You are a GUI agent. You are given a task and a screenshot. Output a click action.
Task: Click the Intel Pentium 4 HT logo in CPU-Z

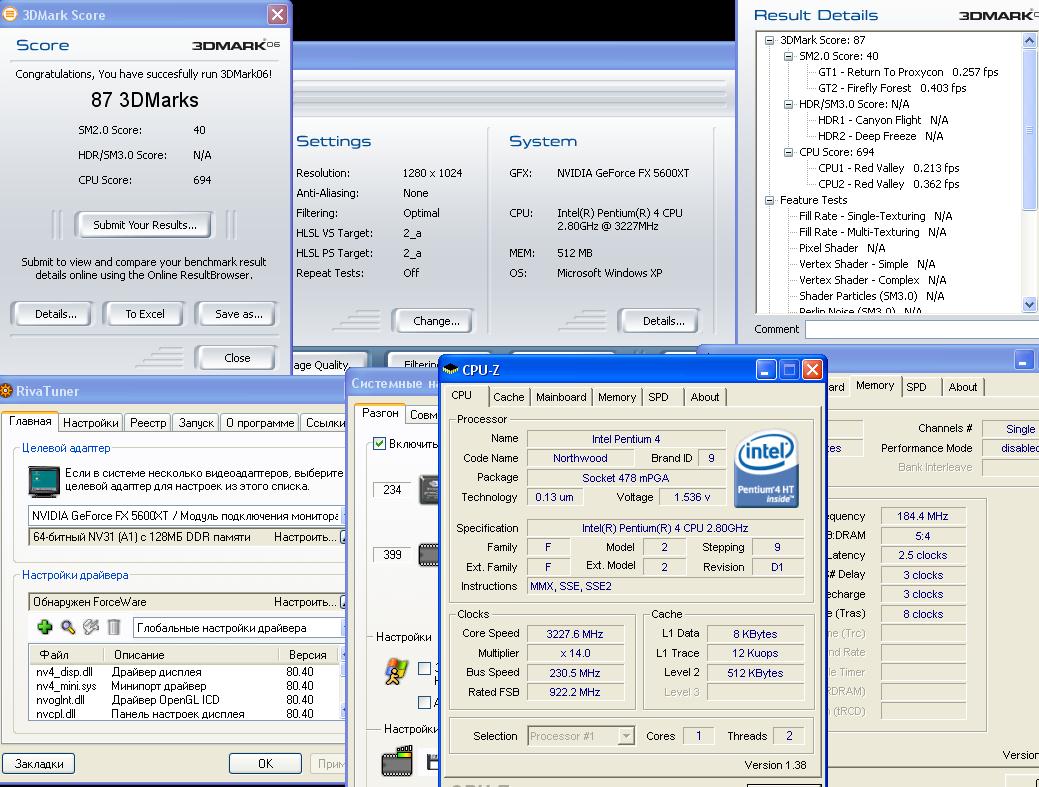(766, 468)
